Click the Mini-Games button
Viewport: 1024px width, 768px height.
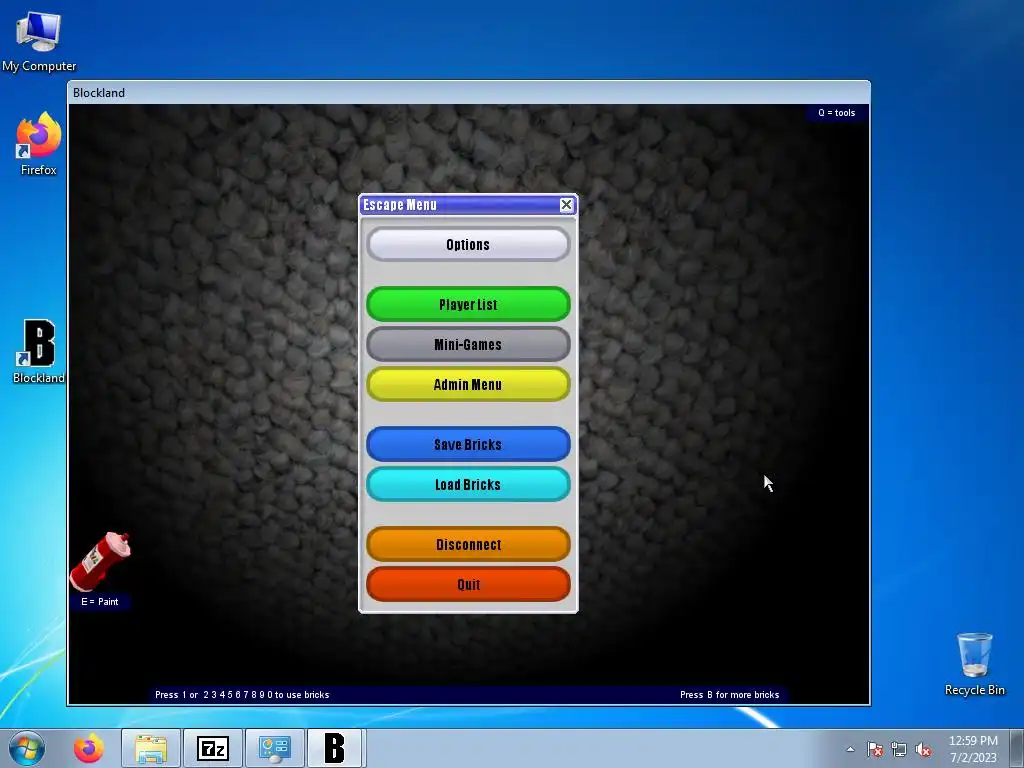468,344
